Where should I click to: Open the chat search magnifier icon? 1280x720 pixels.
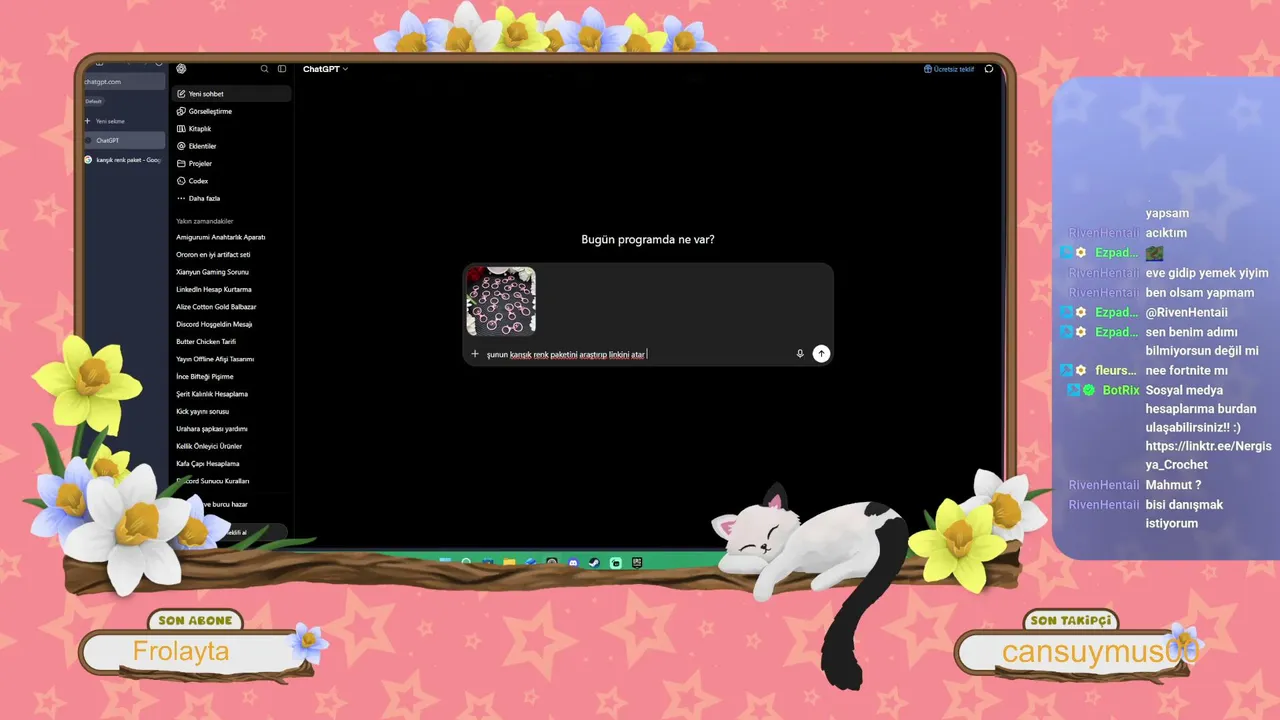(x=264, y=69)
